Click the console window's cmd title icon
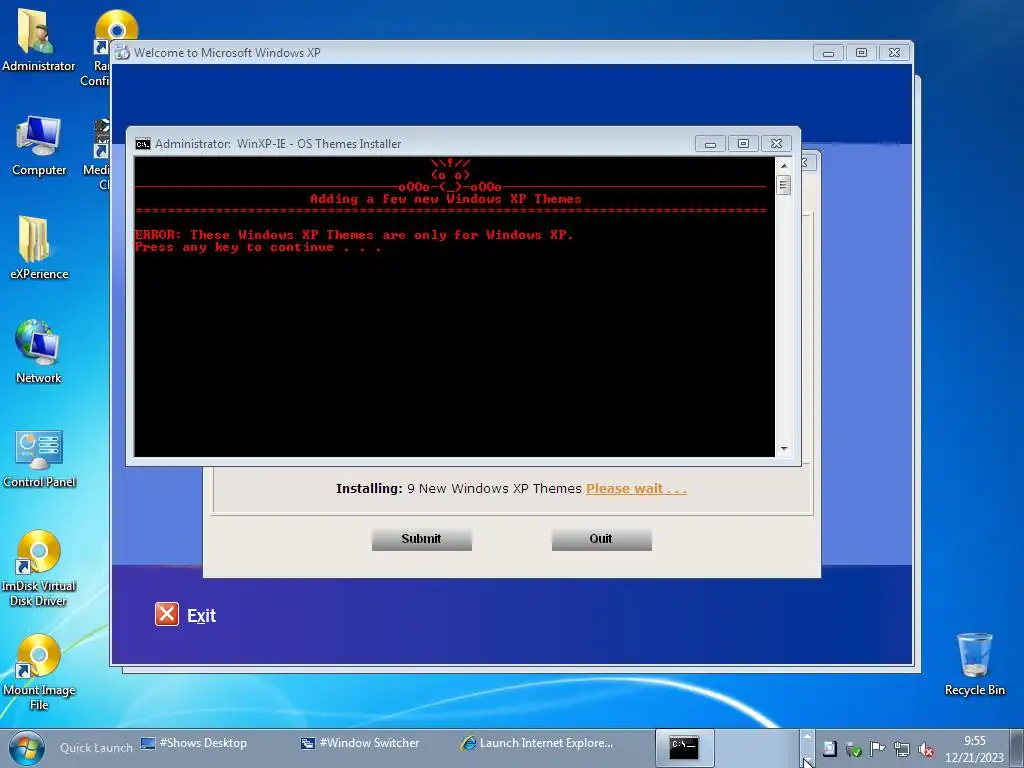The width and height of the screenshot is (1024, 768). [x=142, y=144]
